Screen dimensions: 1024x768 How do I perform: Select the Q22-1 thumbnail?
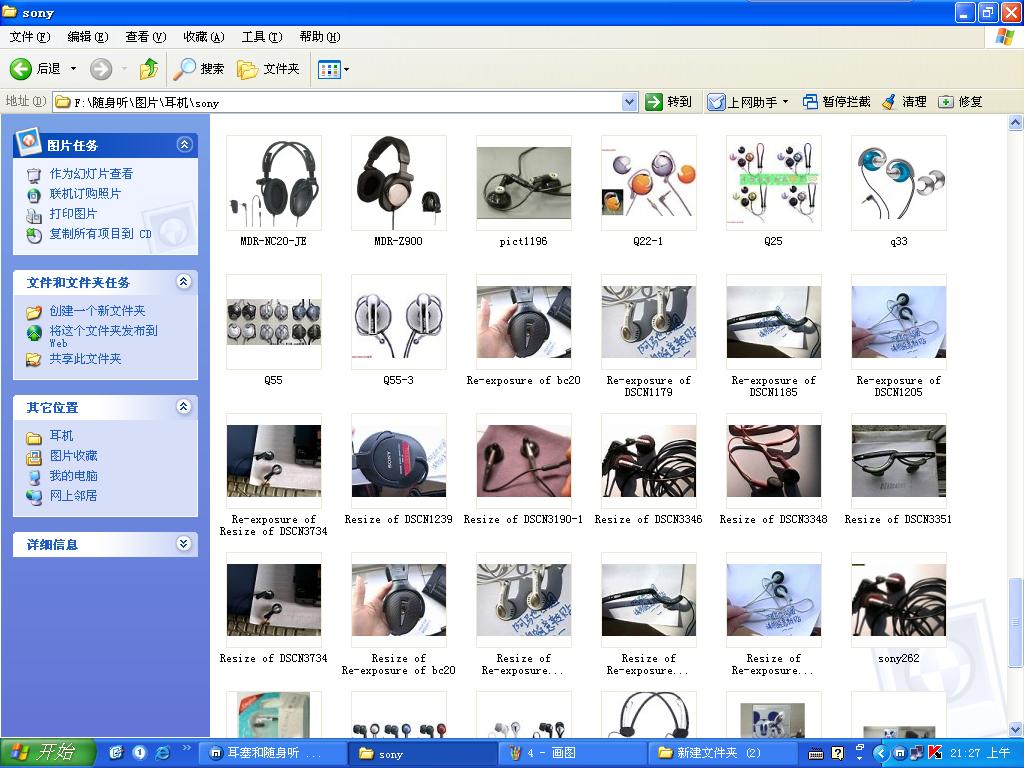[x=649, y=183]
